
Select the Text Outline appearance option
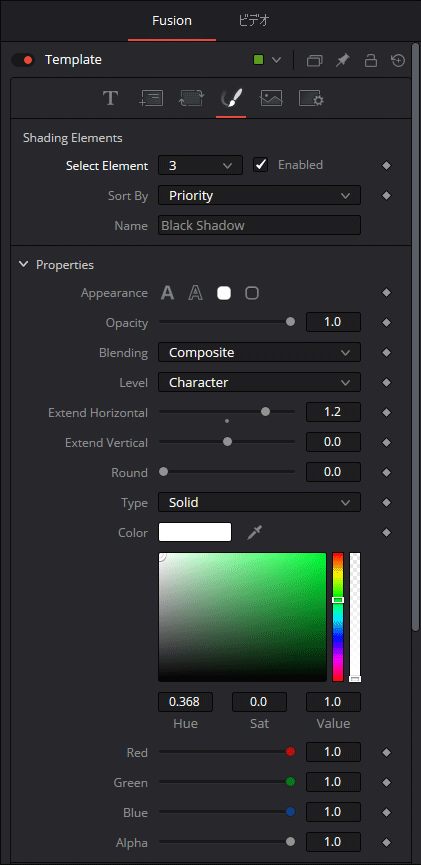tap(195, 293)
